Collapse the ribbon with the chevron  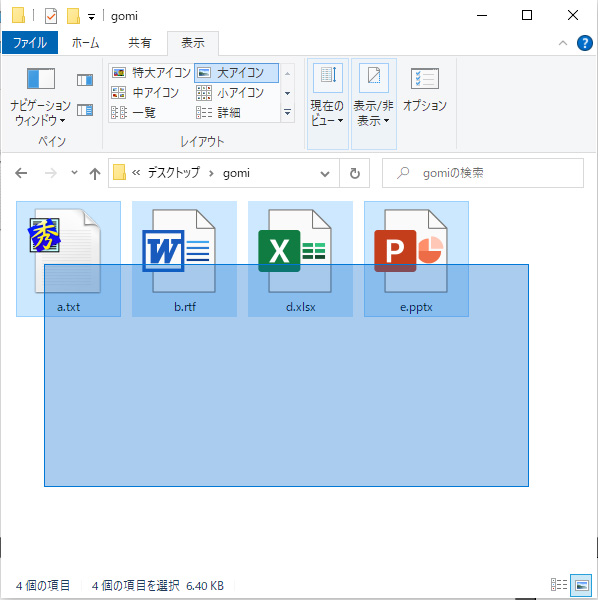point(563,43)
